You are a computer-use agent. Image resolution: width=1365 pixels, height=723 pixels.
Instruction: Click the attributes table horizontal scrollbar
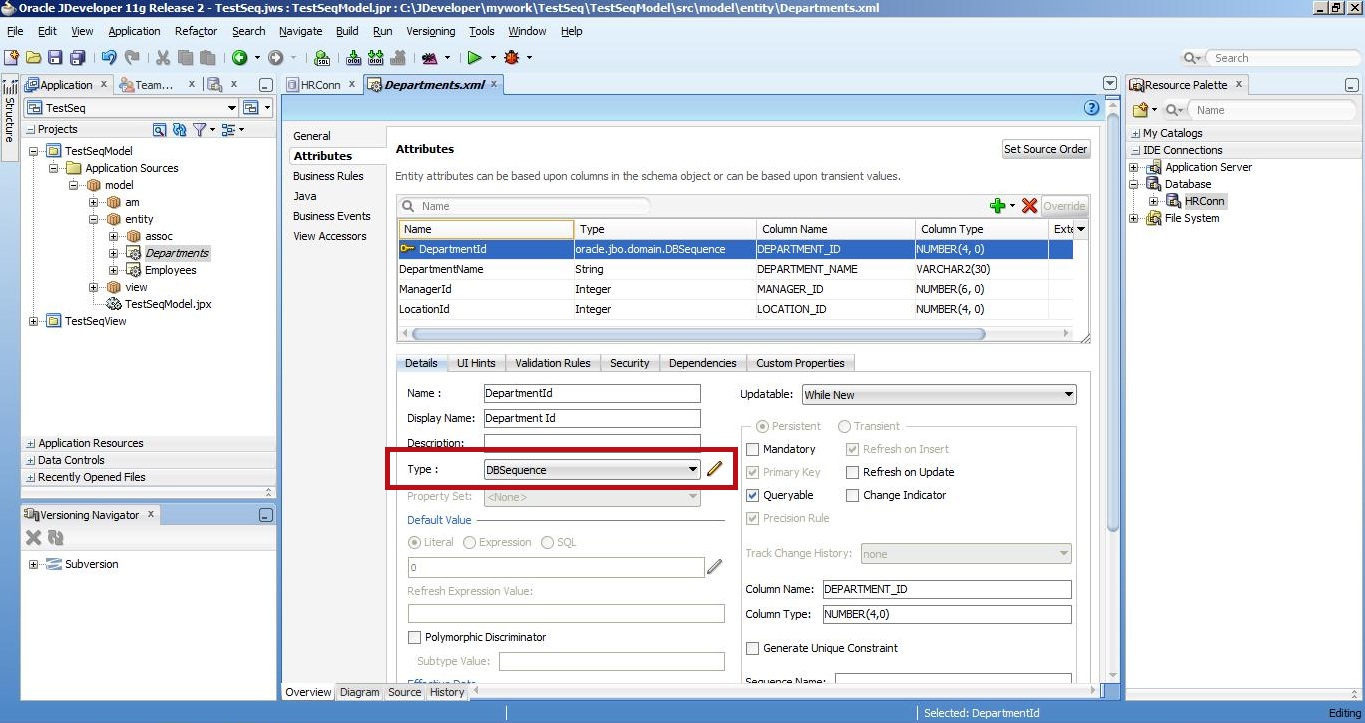click(x=698, y=334)
